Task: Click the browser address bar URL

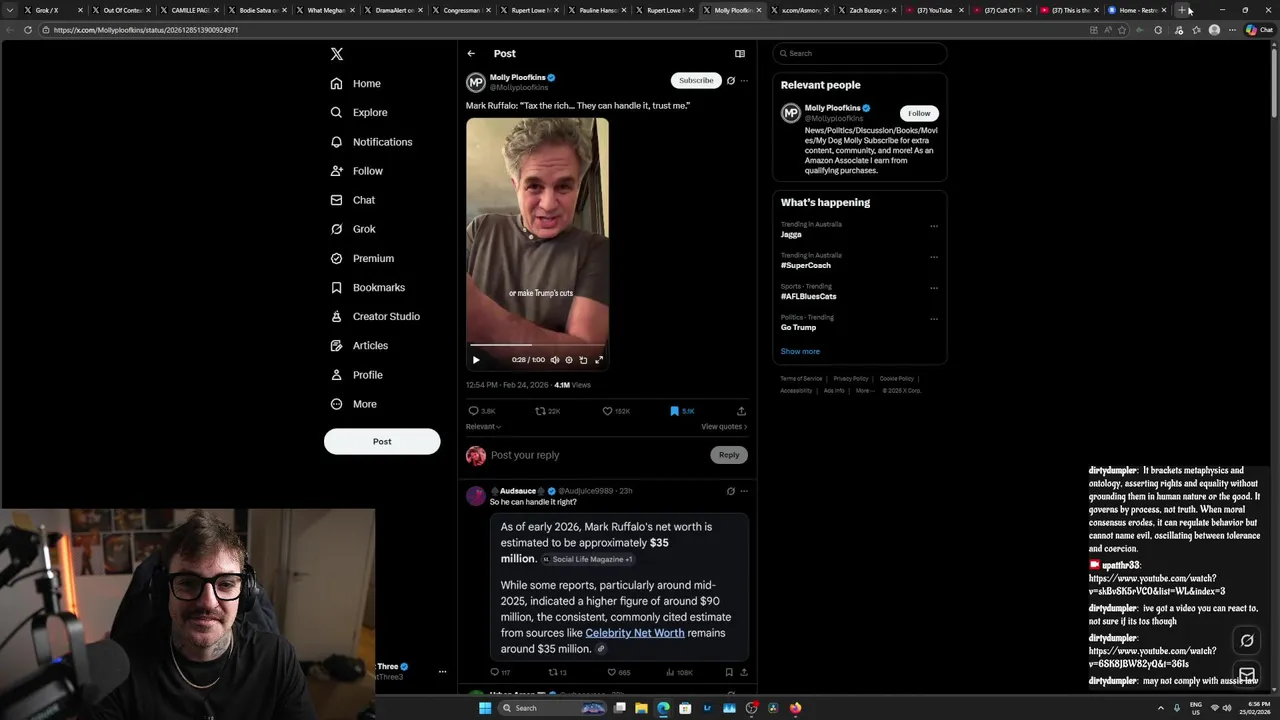Action: point(146,30)
